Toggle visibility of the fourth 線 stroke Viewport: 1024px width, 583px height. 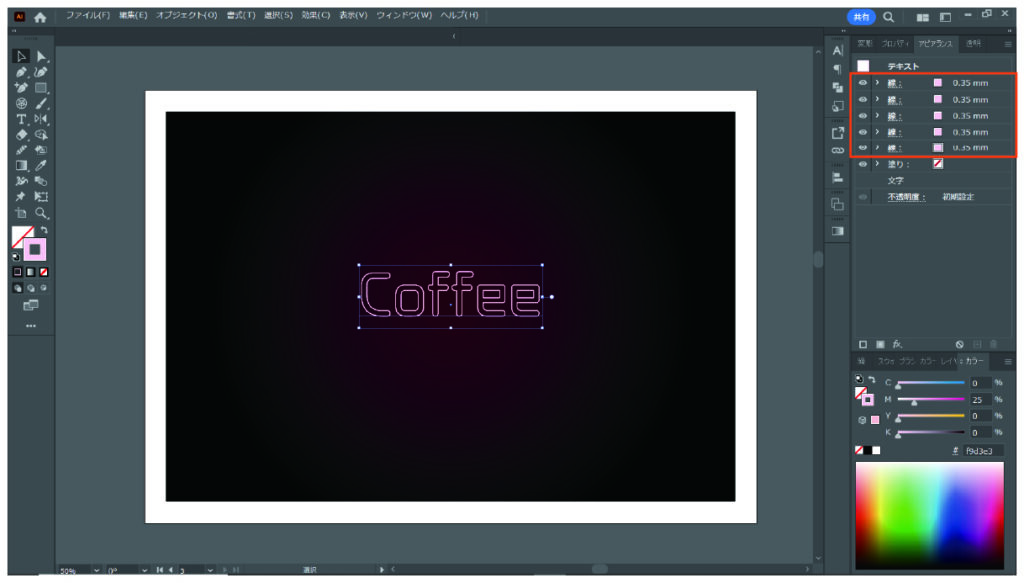[x=863, y=132]
